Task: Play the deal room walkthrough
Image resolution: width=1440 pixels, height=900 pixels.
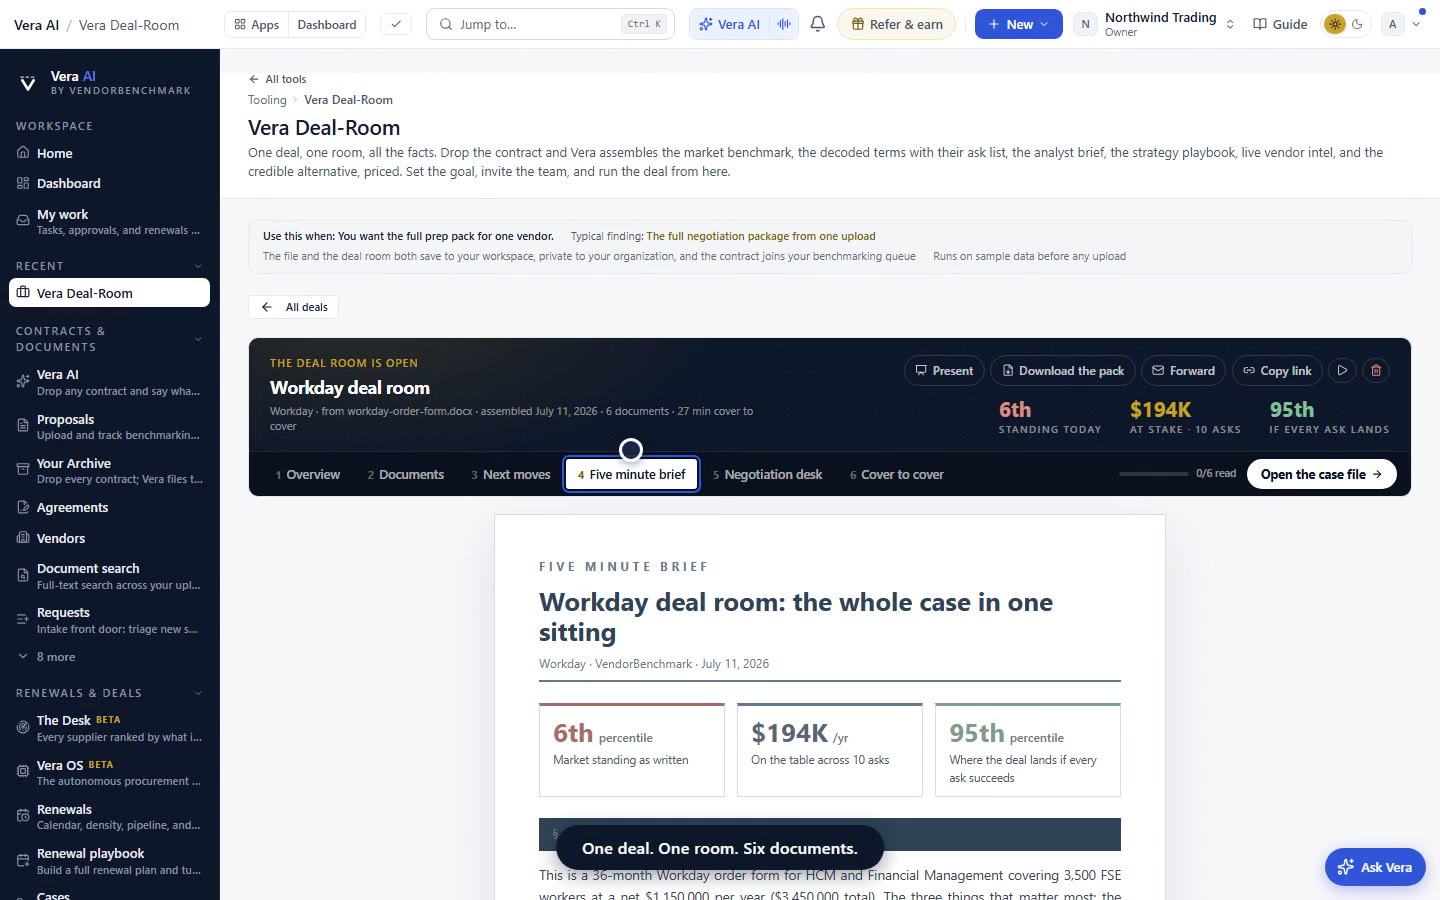Action: (1342, 370)
